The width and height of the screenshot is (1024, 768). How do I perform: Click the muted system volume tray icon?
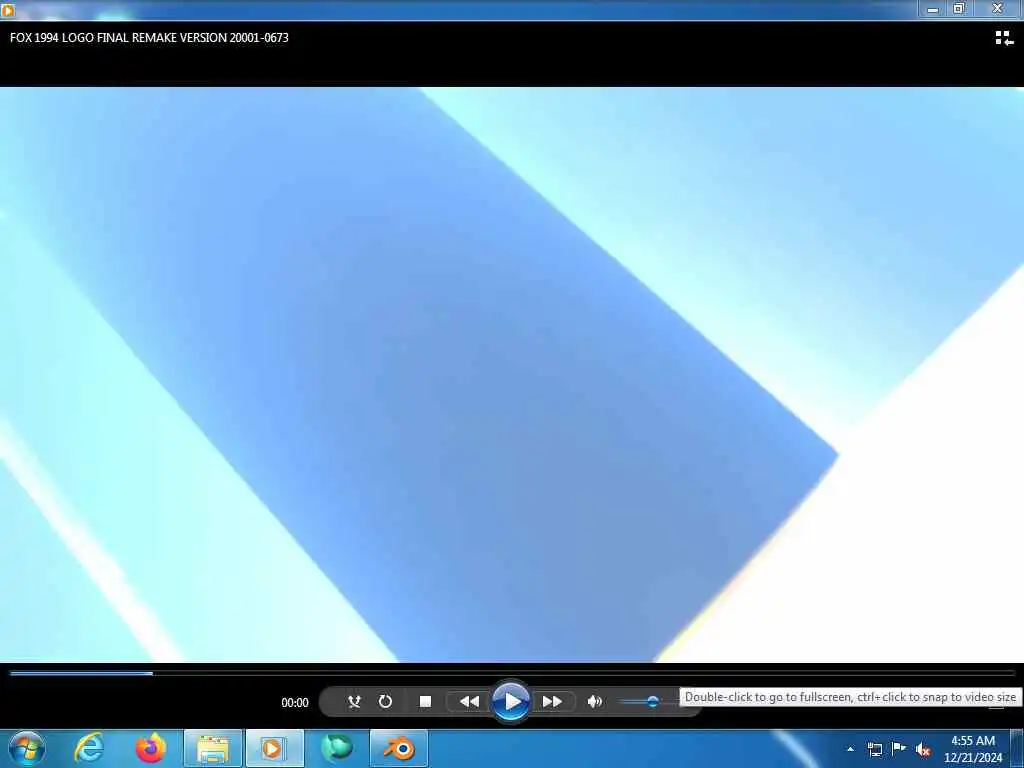coord(923,750)
